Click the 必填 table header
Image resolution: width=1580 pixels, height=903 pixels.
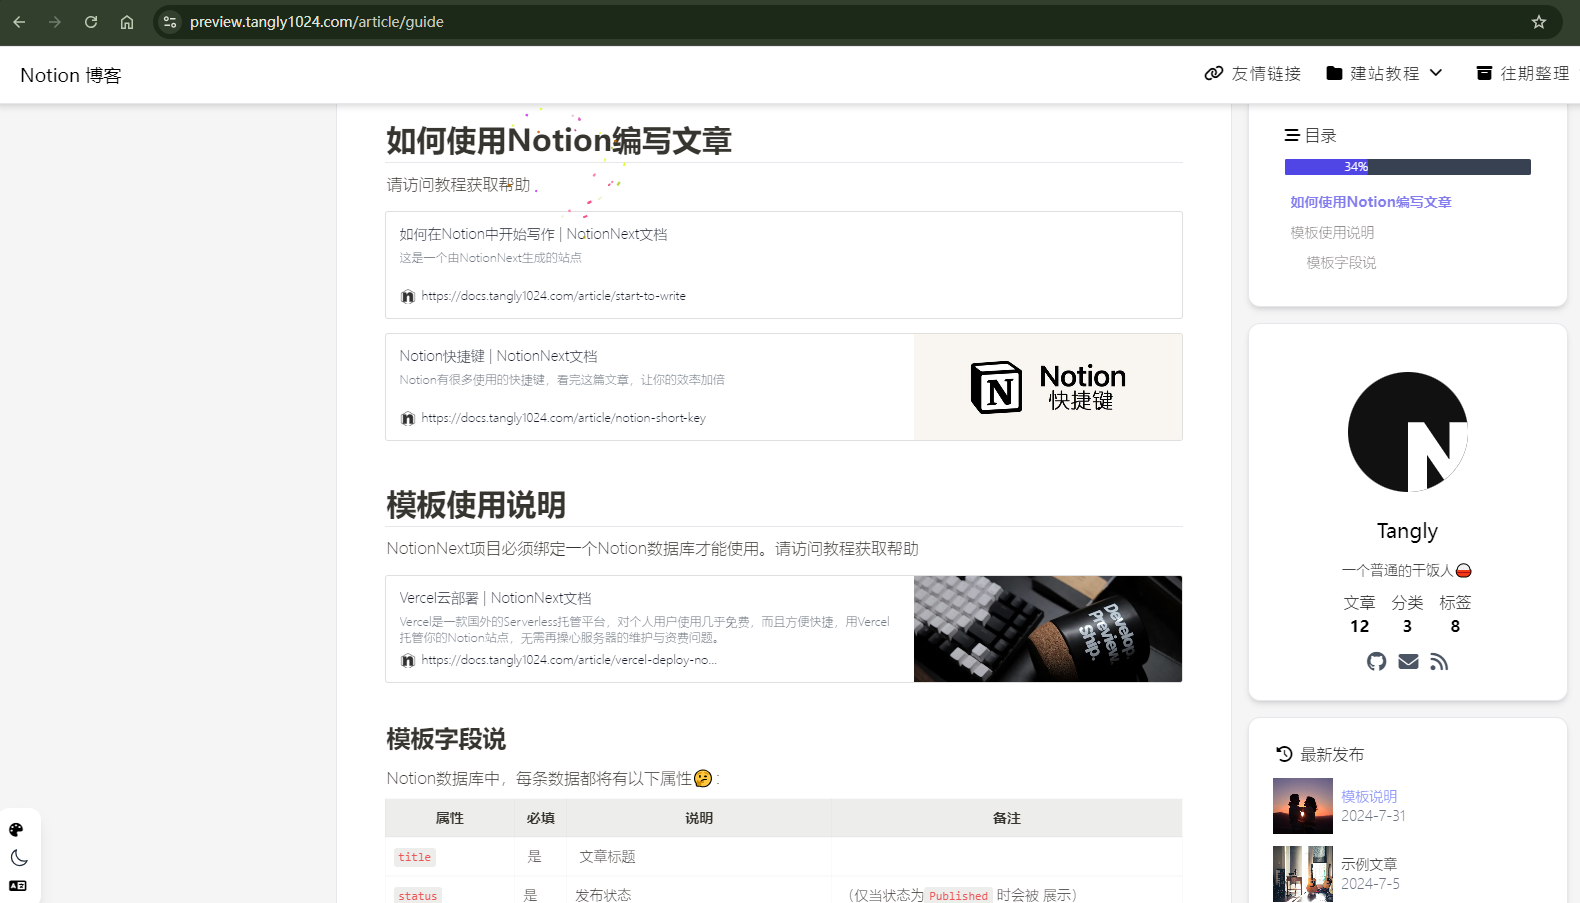tap(541, 818)
